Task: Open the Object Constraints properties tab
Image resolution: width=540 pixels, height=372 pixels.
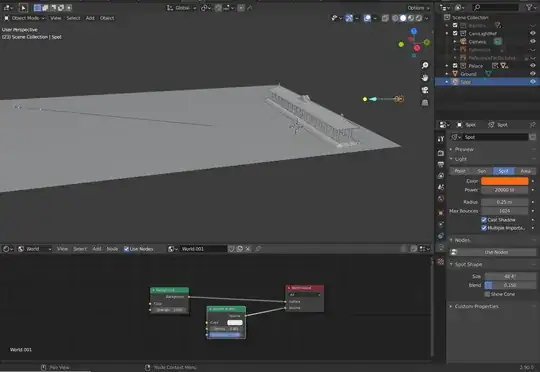Action: pos(441,236)
